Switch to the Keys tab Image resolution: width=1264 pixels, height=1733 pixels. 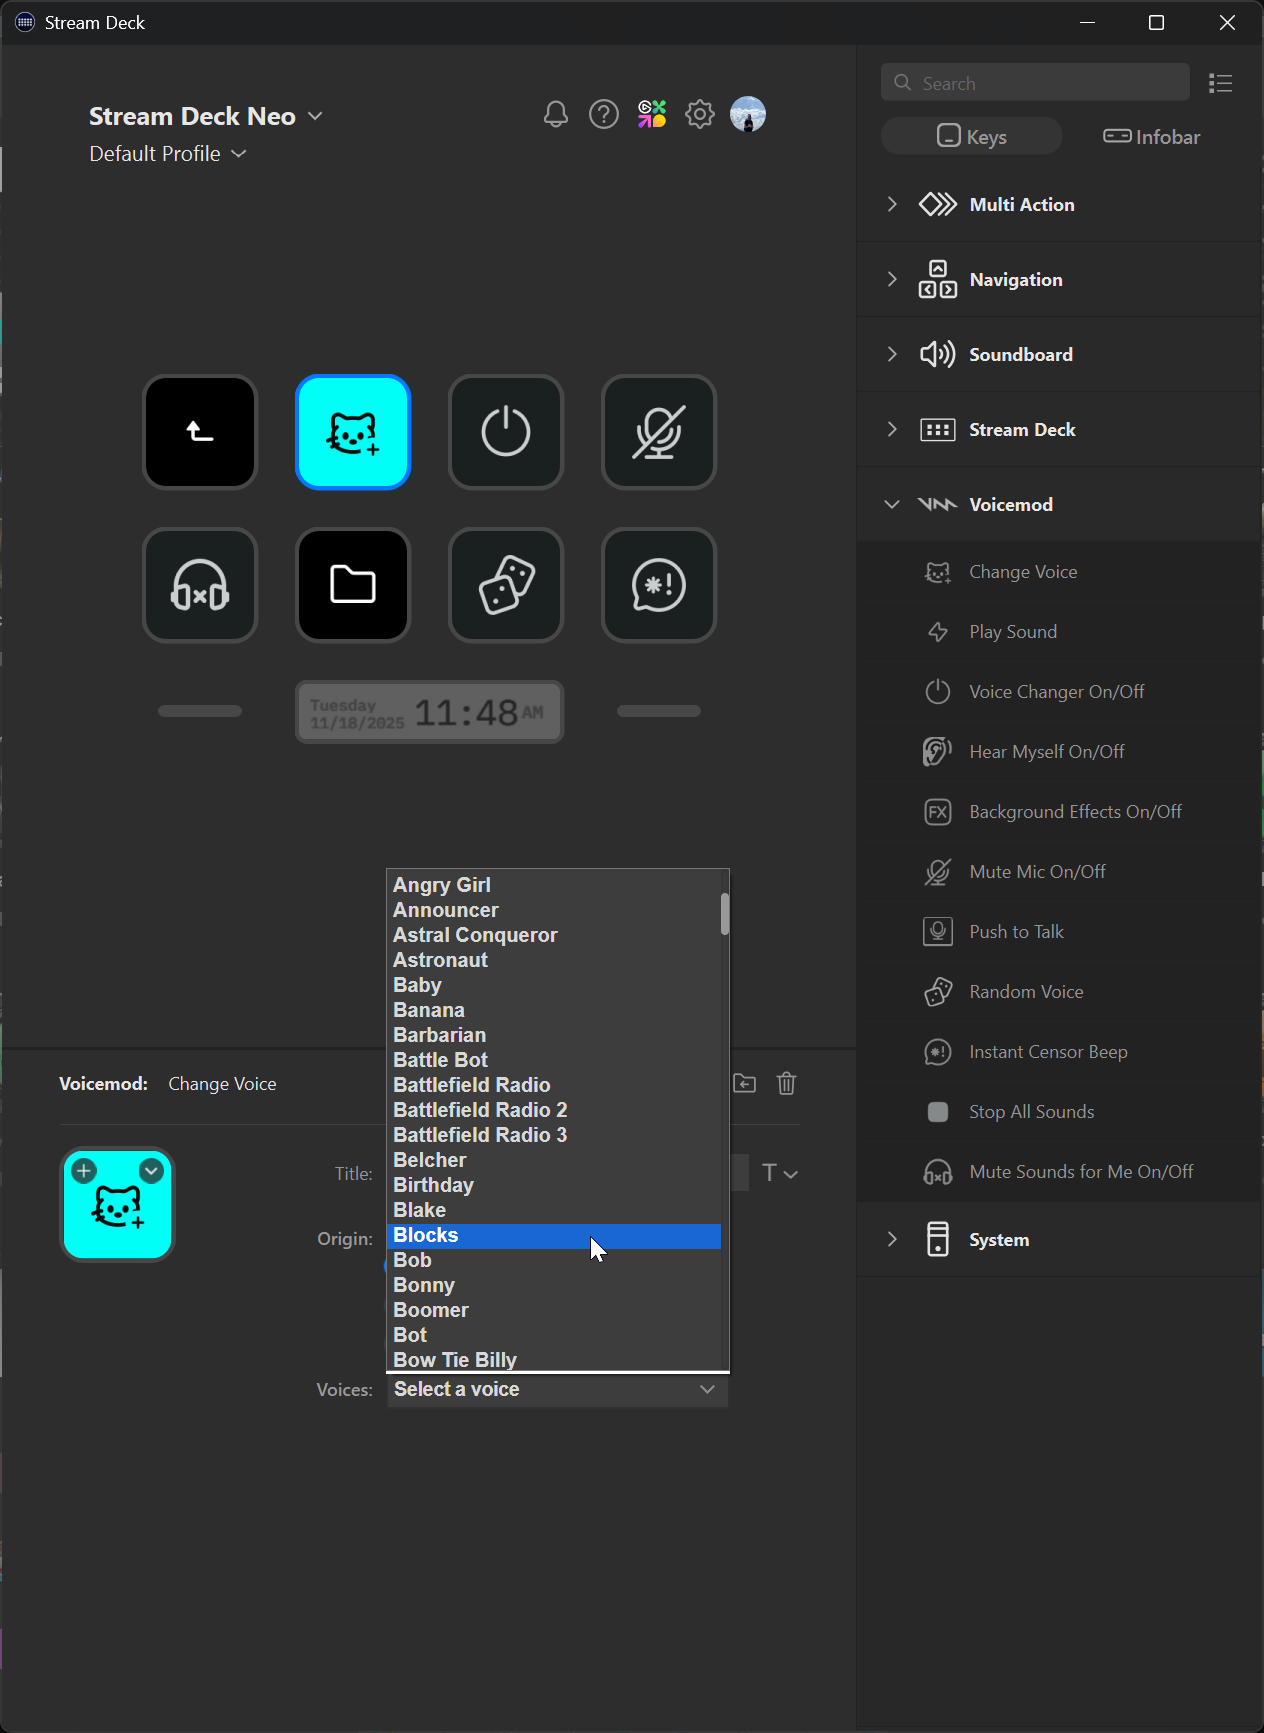click(972, 137)
